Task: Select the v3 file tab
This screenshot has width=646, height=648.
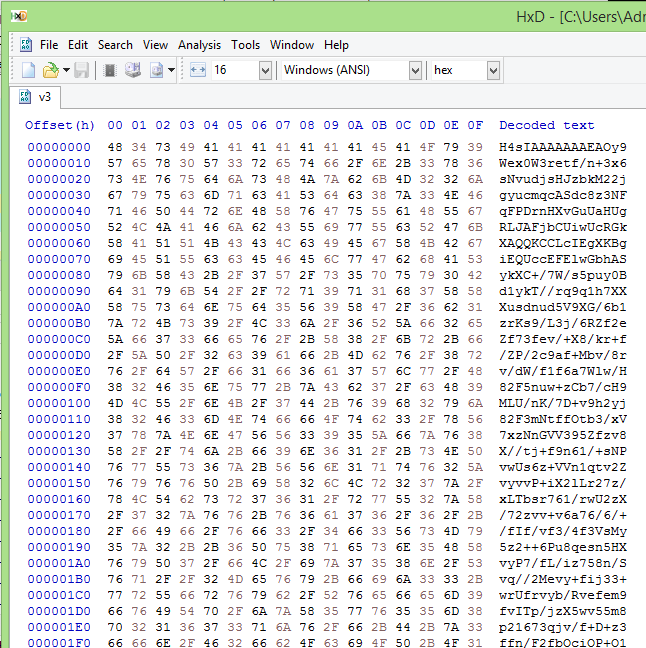Action: coord(36,97)
